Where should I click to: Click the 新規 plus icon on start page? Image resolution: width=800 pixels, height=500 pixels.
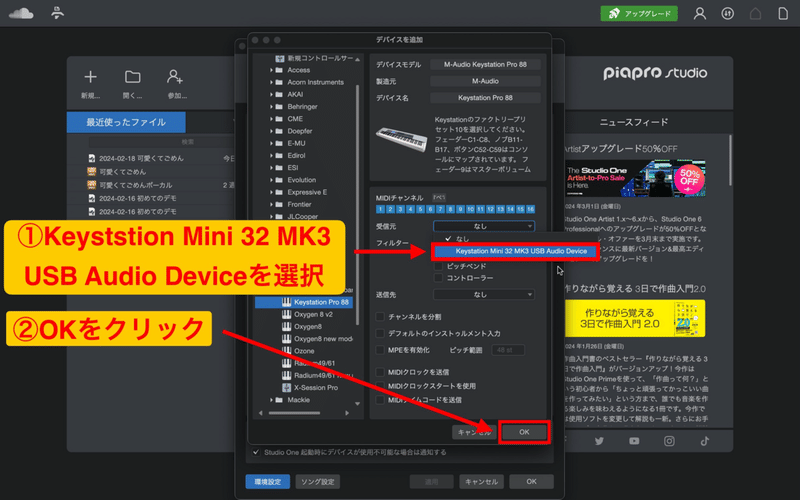(x=90, y=77)
